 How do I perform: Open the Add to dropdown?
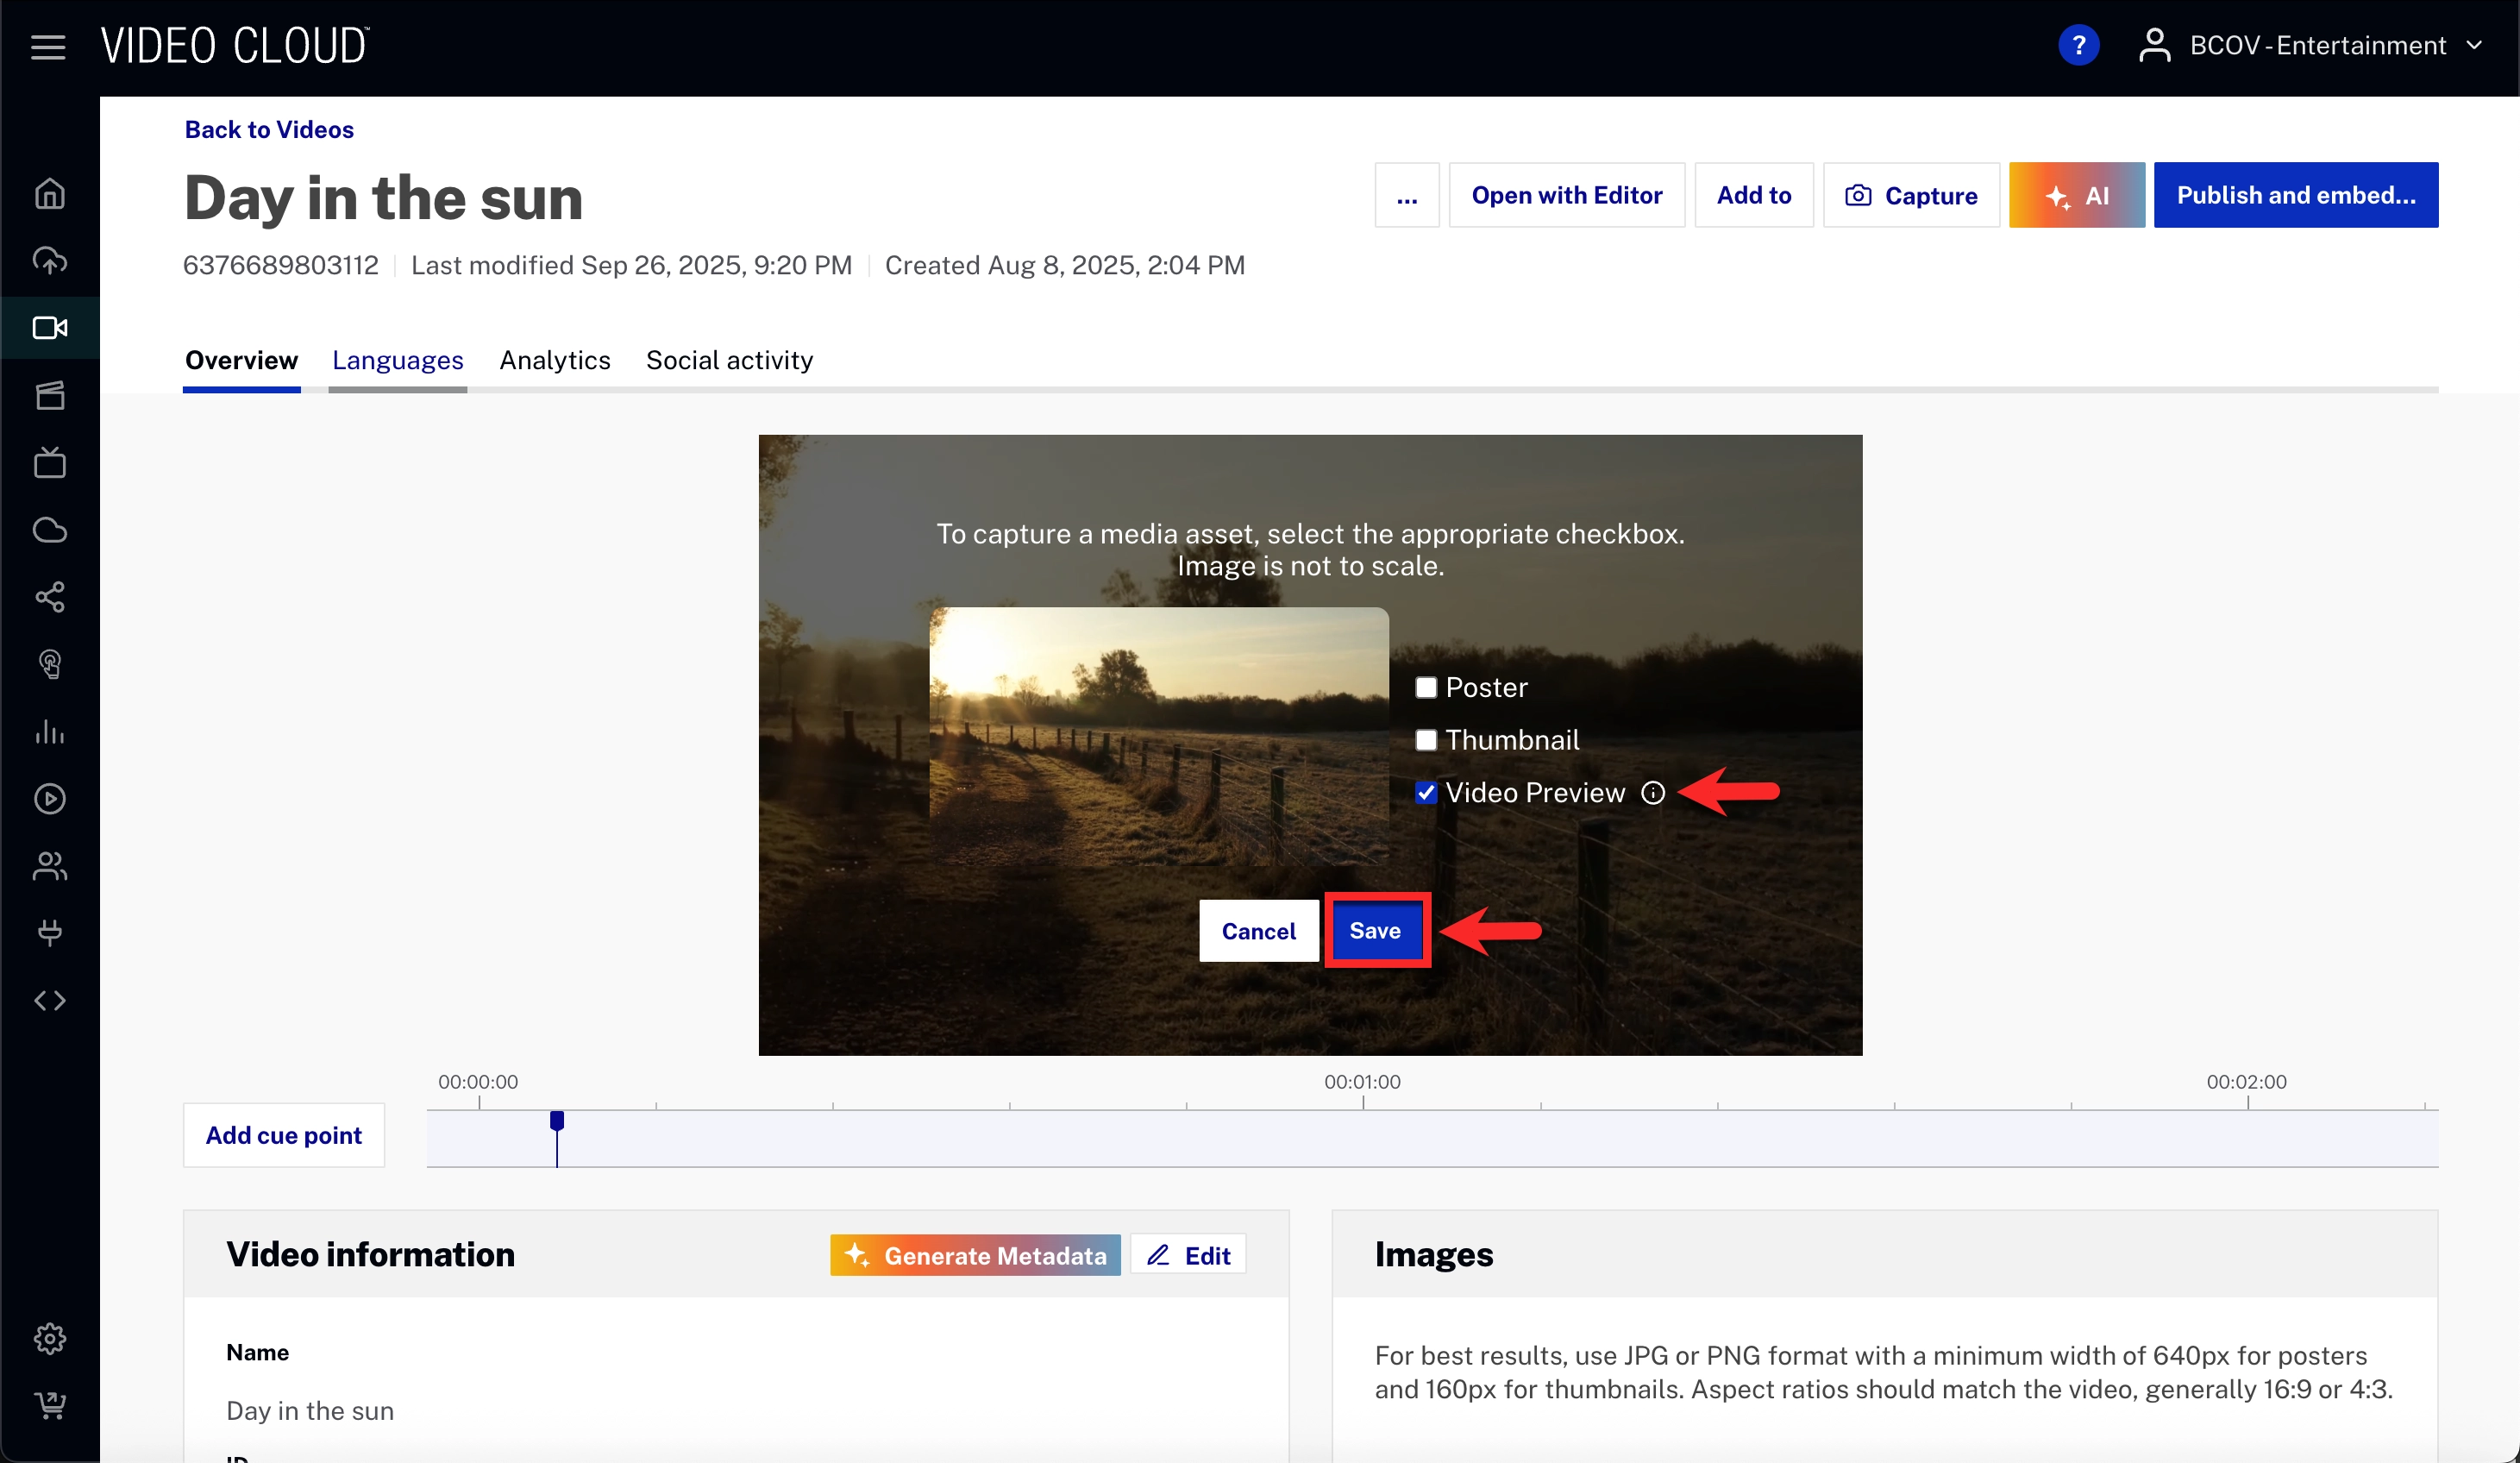click(x=1753, y=195)
